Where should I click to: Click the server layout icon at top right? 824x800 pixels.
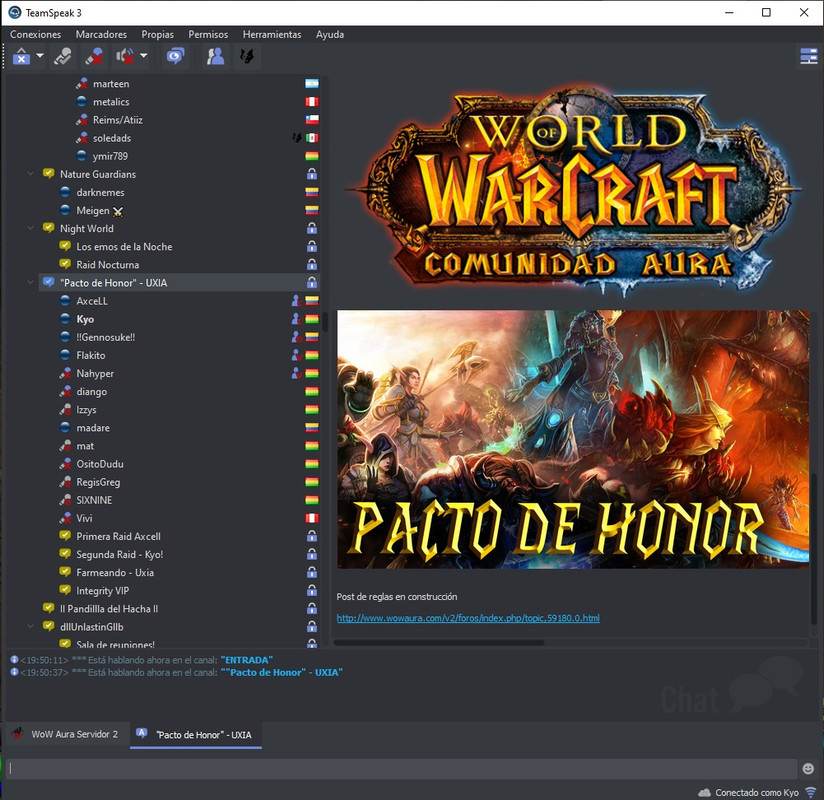tap(808, 56)
